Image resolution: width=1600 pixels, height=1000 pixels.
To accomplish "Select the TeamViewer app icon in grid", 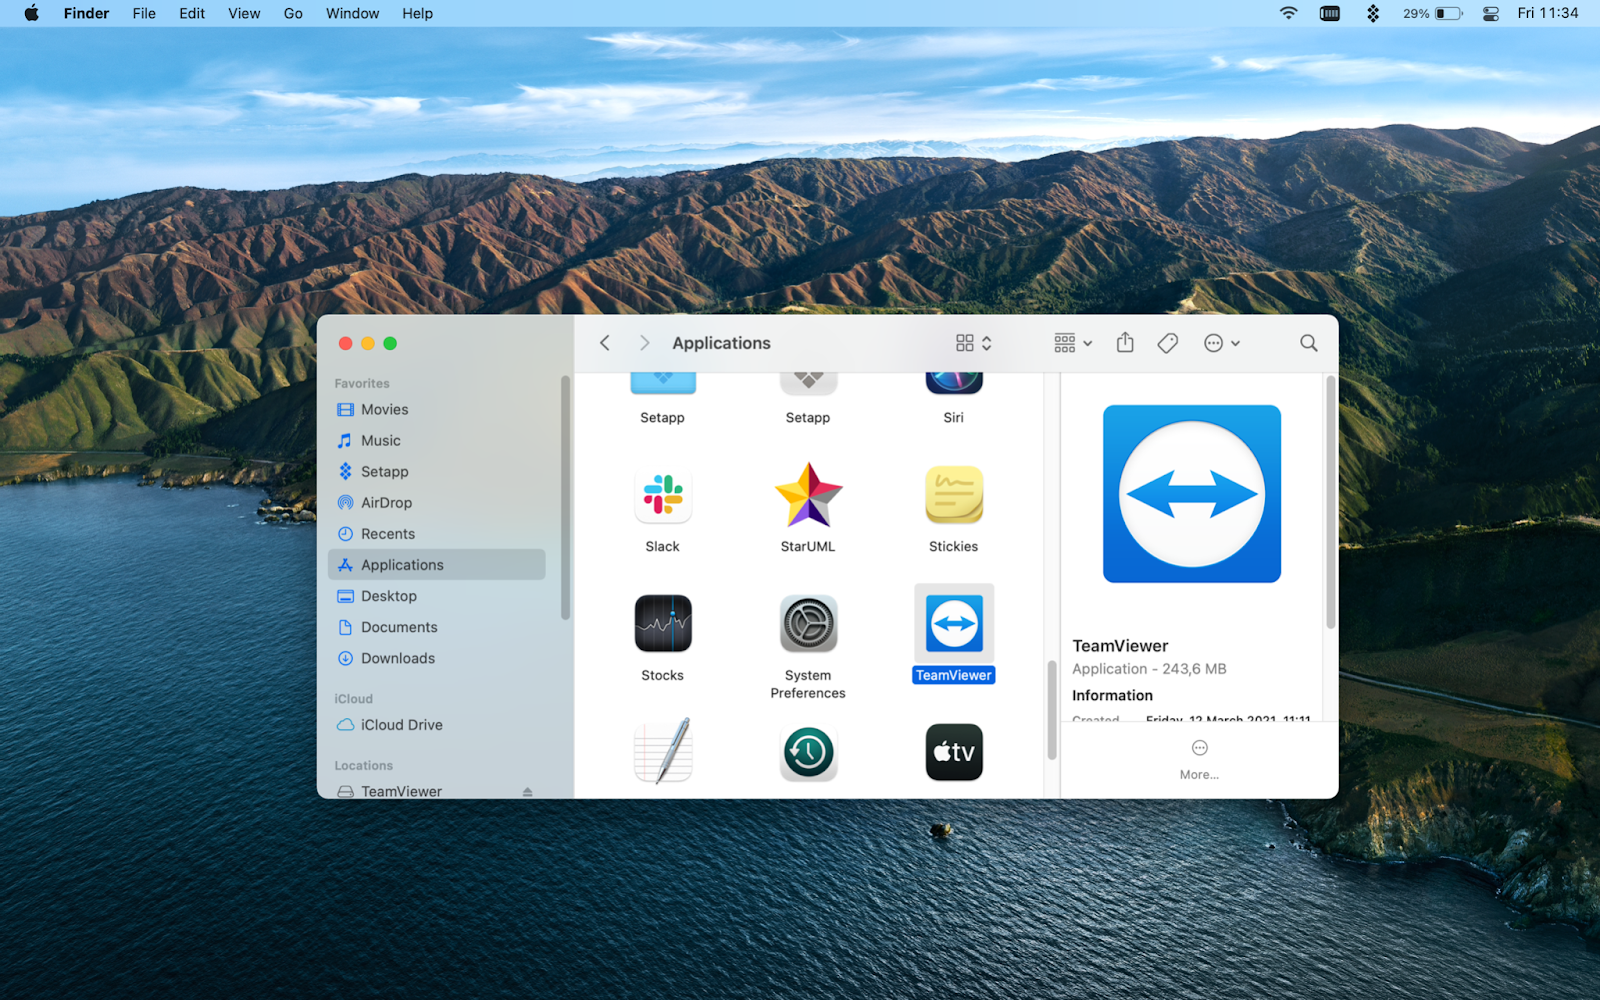I will (954, 623).
